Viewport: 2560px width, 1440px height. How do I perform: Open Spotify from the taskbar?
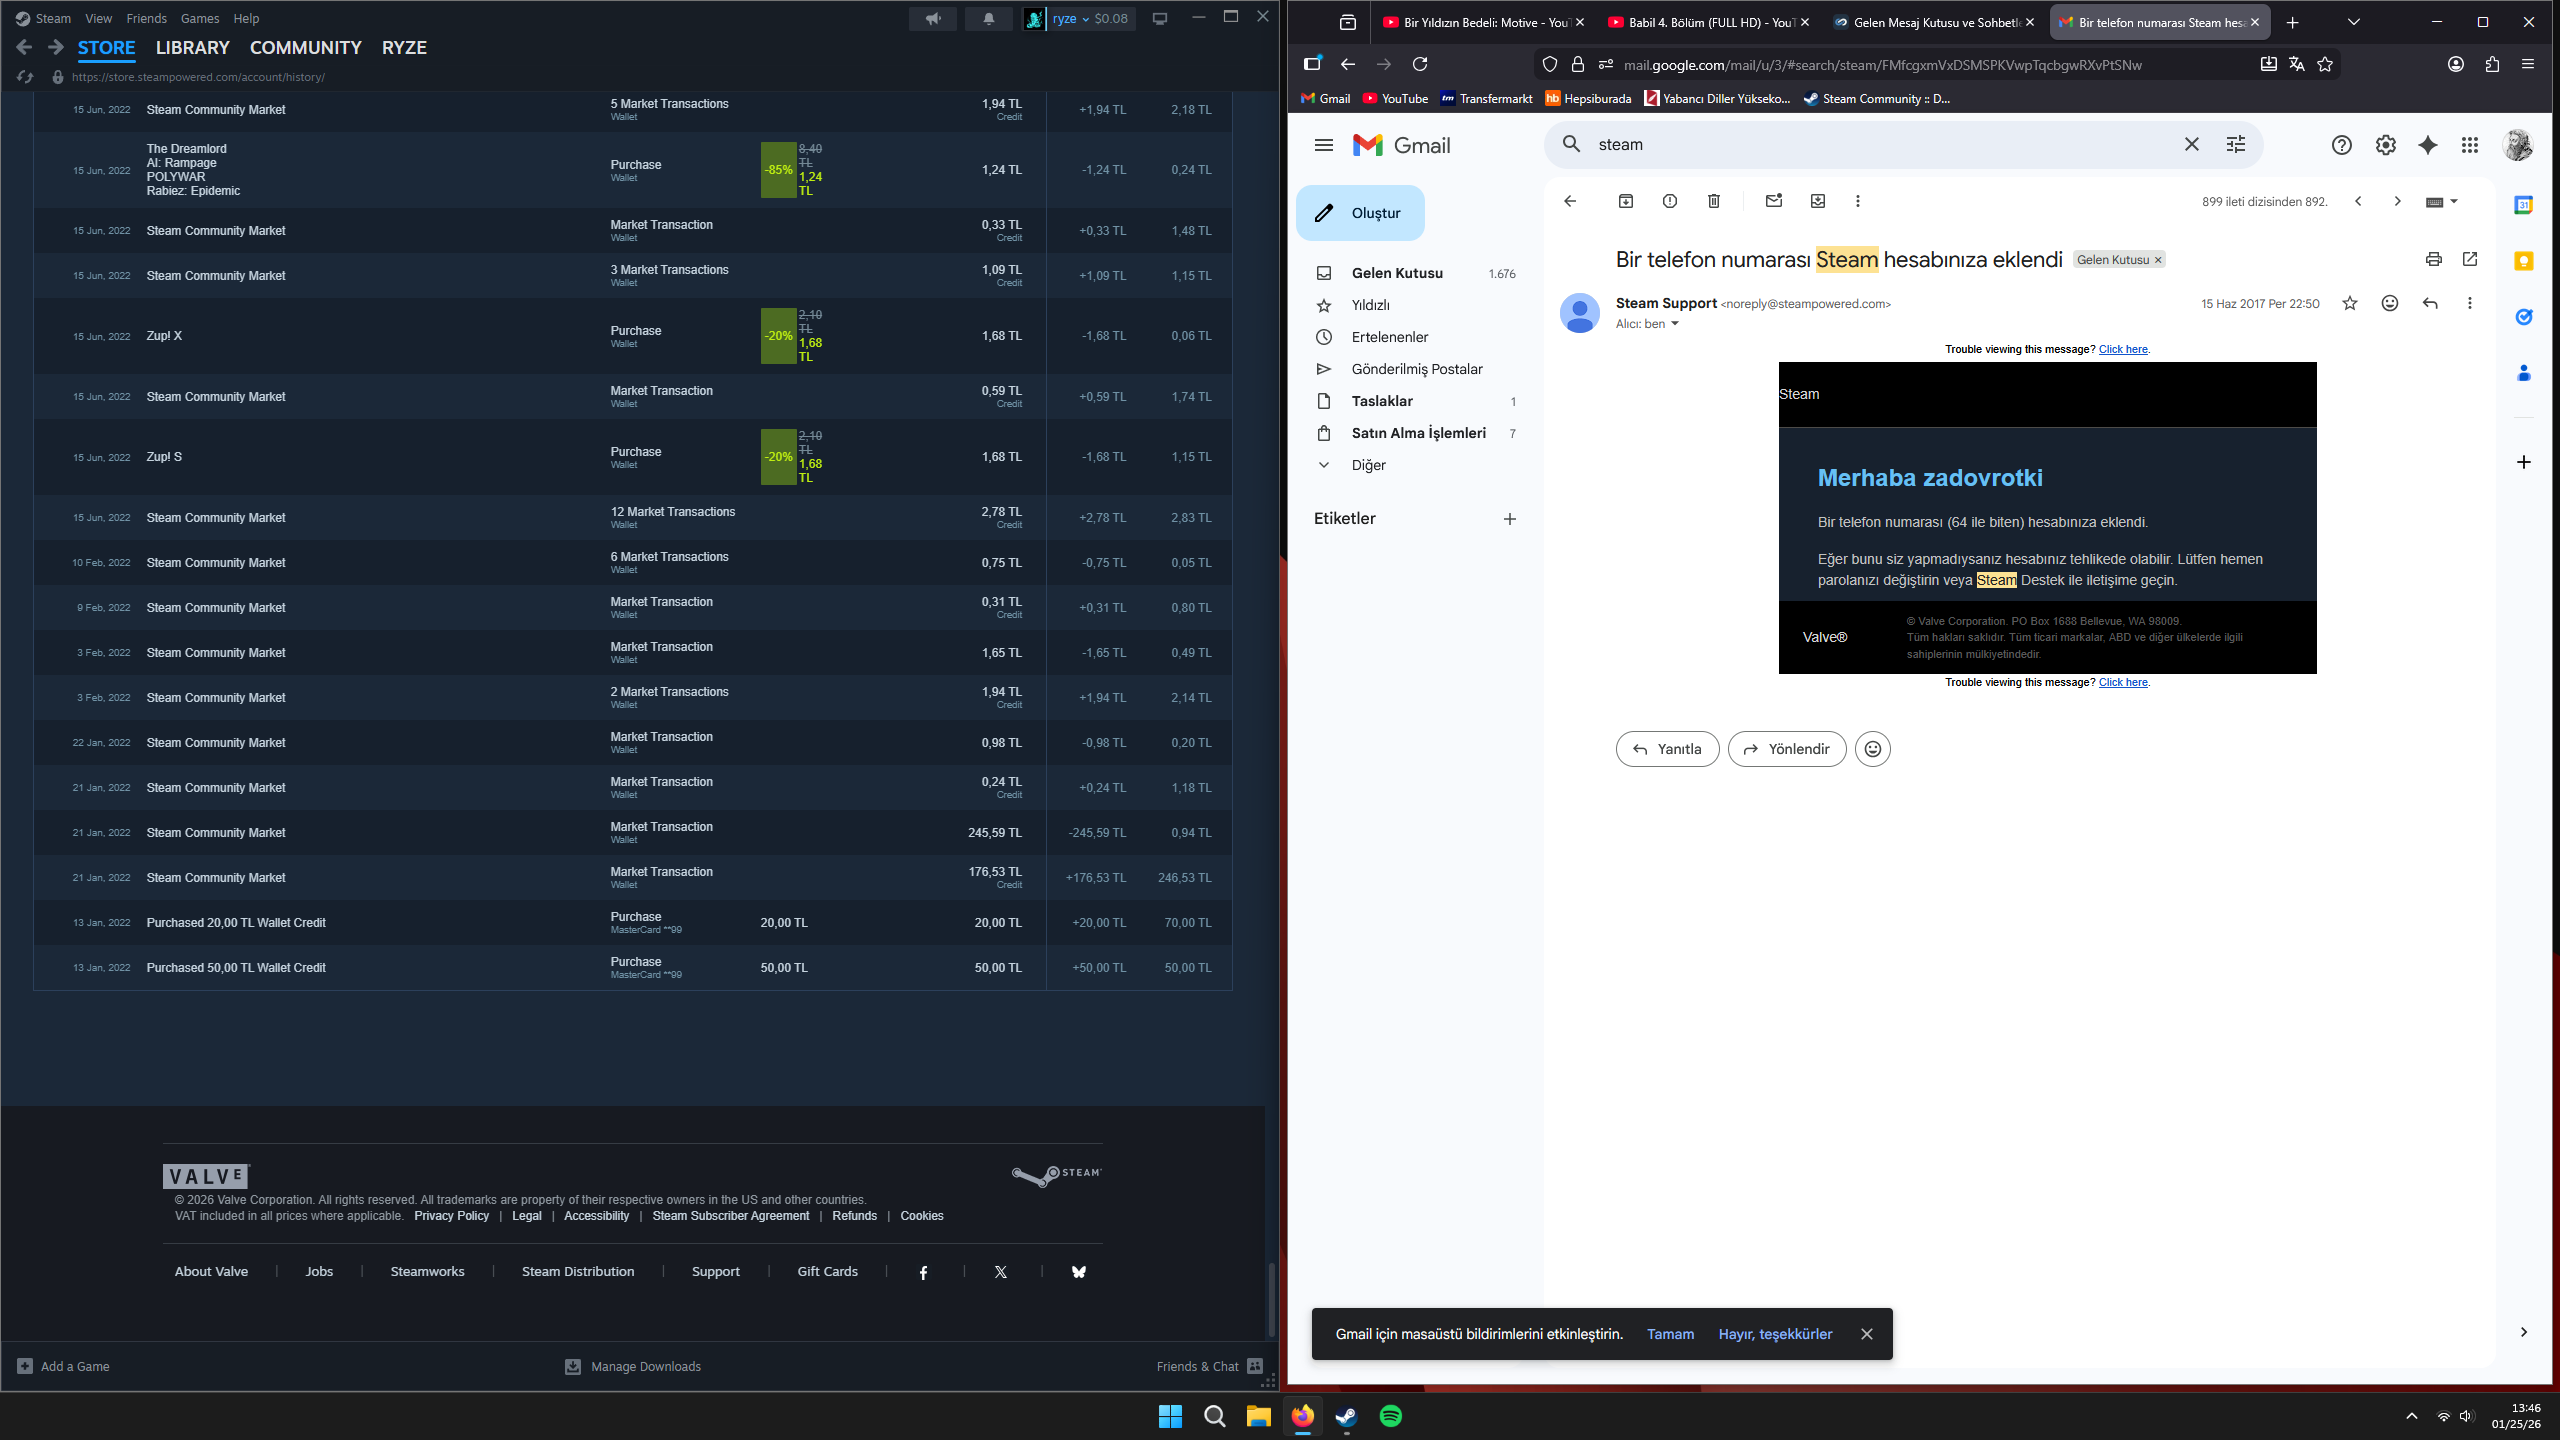[x=1391, y=1416]
